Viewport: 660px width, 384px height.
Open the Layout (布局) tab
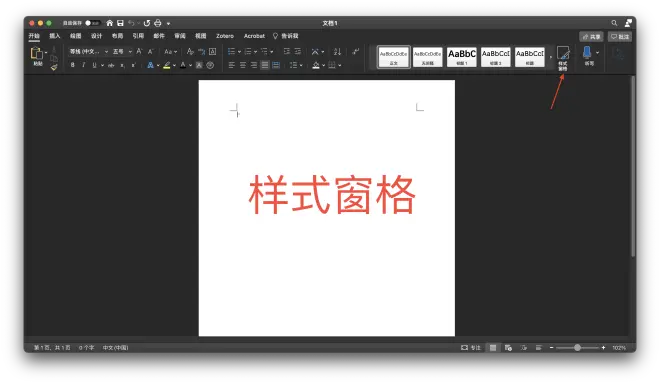click(x=117, y=36)
